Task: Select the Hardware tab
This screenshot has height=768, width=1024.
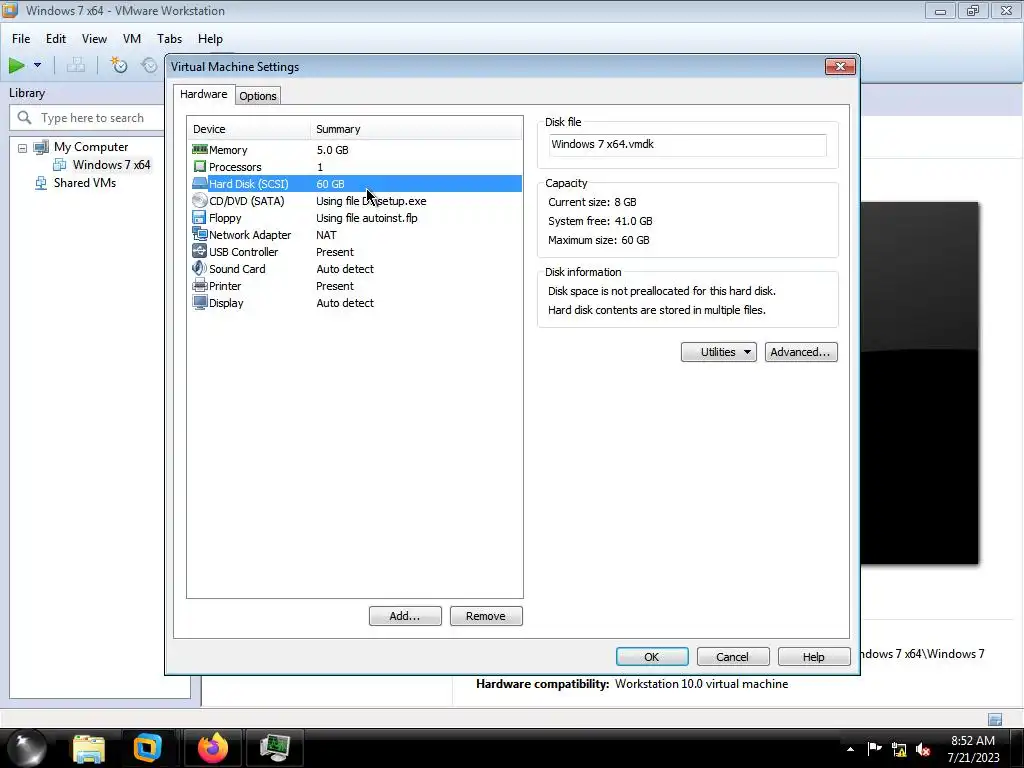Action: point(204,94)
